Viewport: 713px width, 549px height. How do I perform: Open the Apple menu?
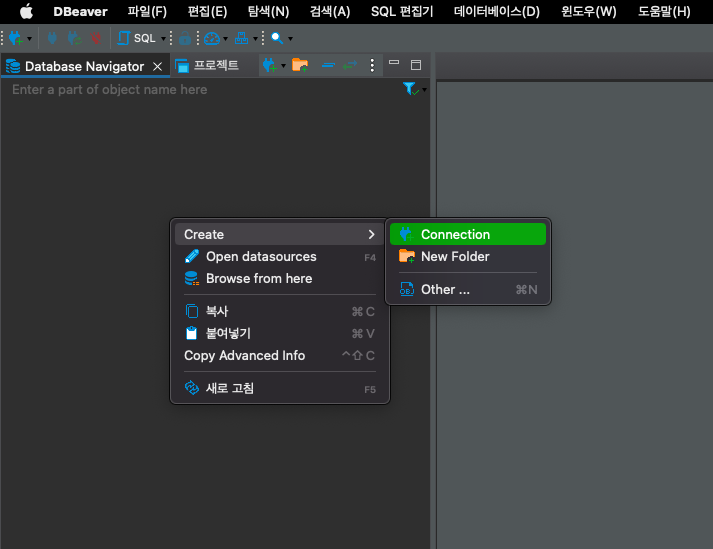[26, 11]
